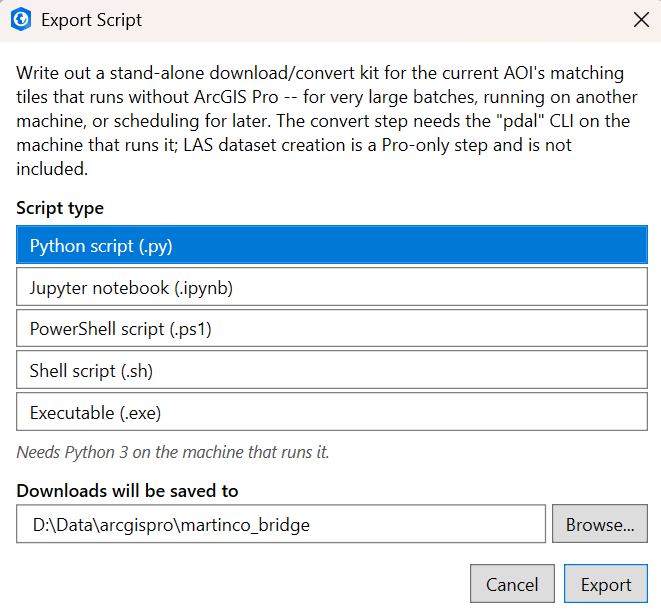Open Browse... folder picker
The image size is (661, 615).
pos(600,524)
